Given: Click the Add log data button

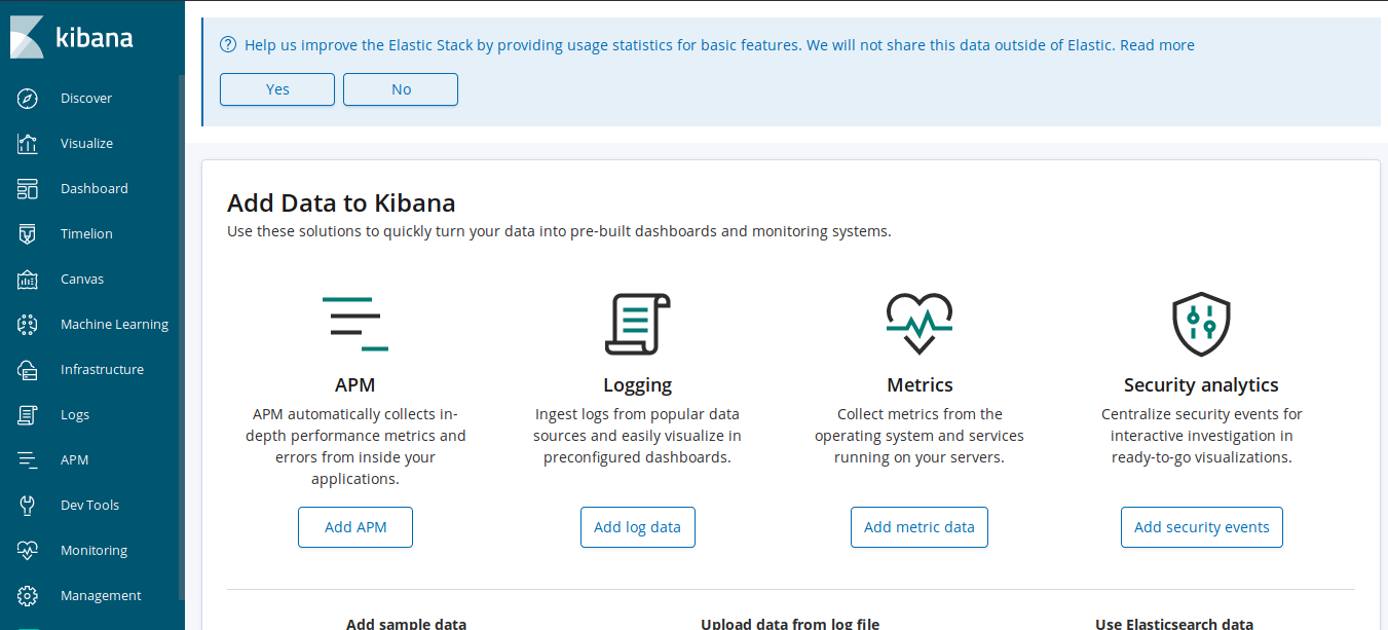Looking at the screenshot, I should (x=638, y=527).
